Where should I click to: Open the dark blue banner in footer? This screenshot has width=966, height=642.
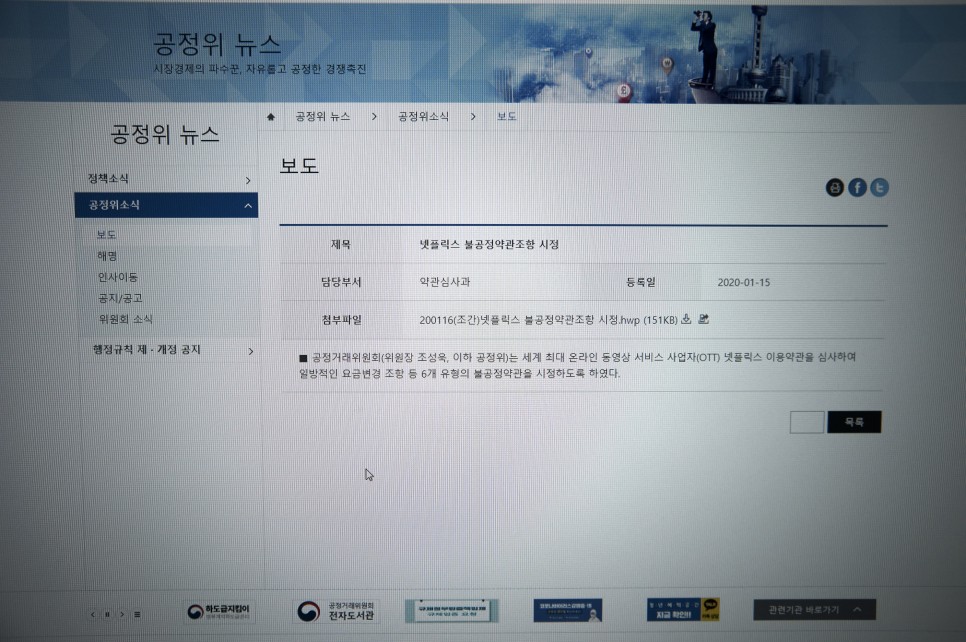567,610
